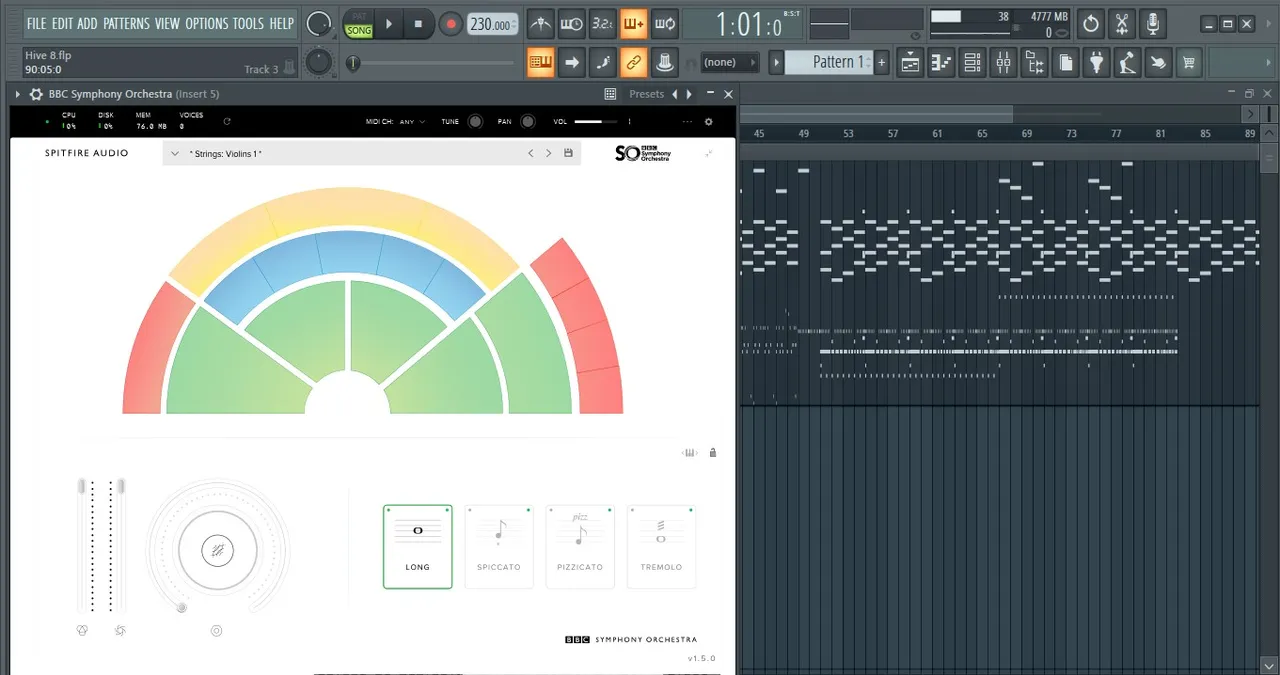This screenshot has width=1280, height=675.
Task: Click the PAN knob
Action: [527, 122]
